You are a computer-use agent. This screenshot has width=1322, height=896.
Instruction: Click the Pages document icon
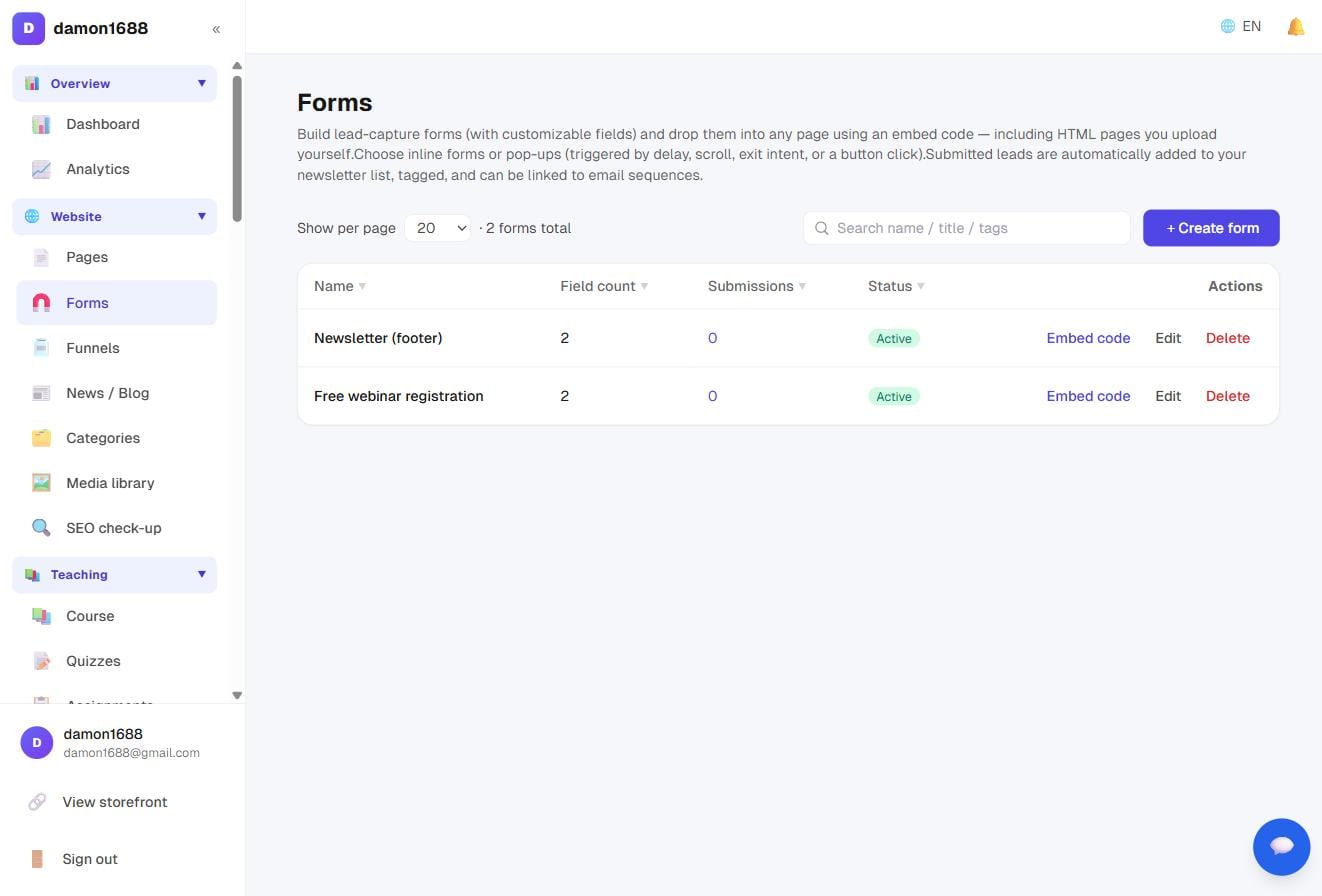point(41,257)
